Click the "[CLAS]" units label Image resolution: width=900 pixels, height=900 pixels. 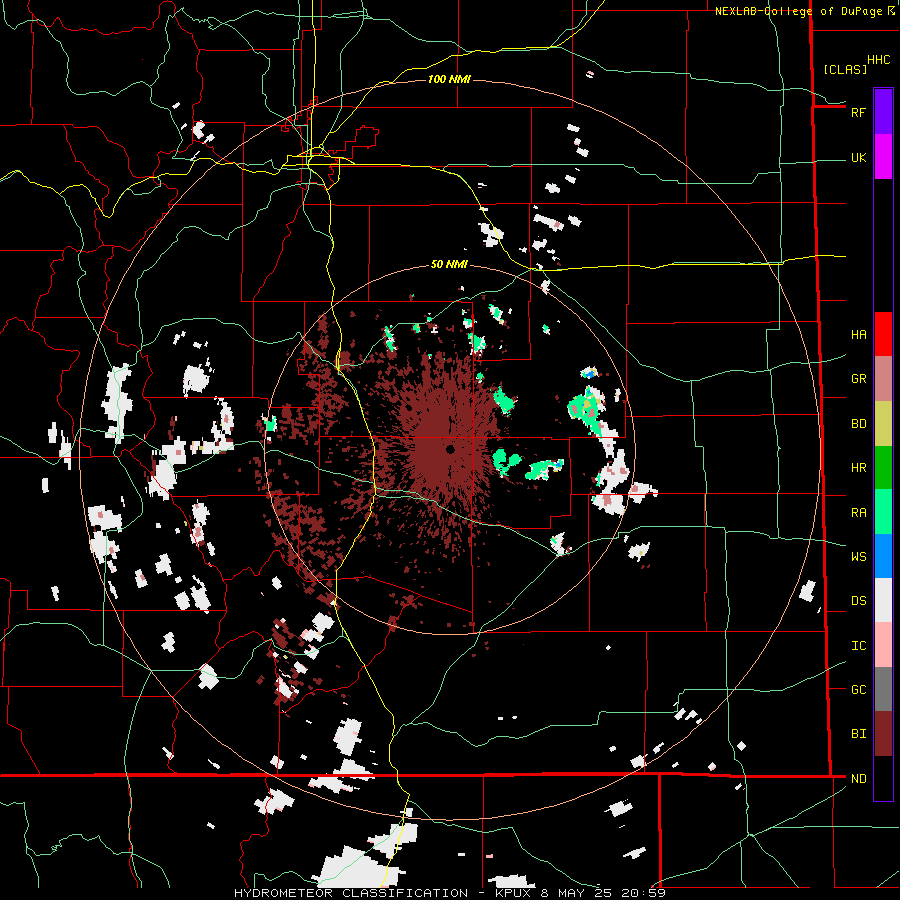[x=845, y=69]
